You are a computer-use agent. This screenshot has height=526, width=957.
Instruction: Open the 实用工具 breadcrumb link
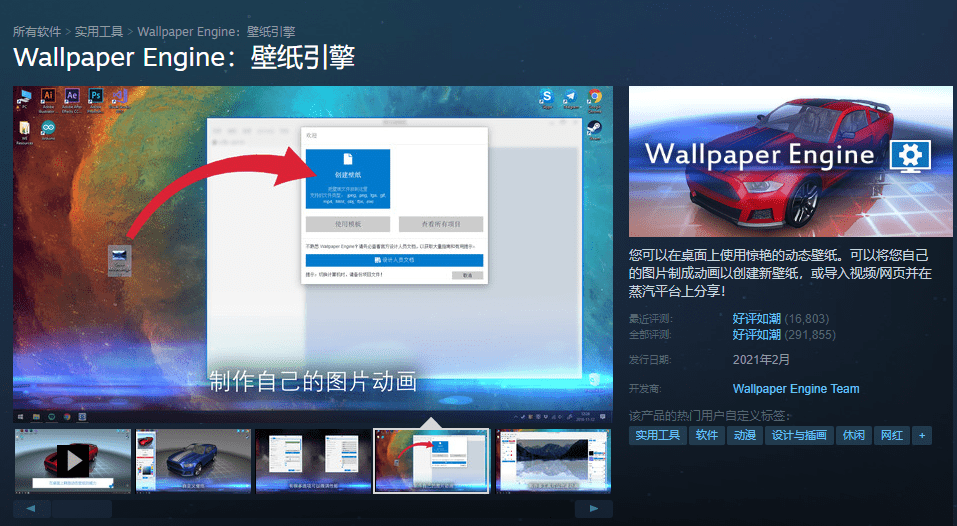click(101, 32)
